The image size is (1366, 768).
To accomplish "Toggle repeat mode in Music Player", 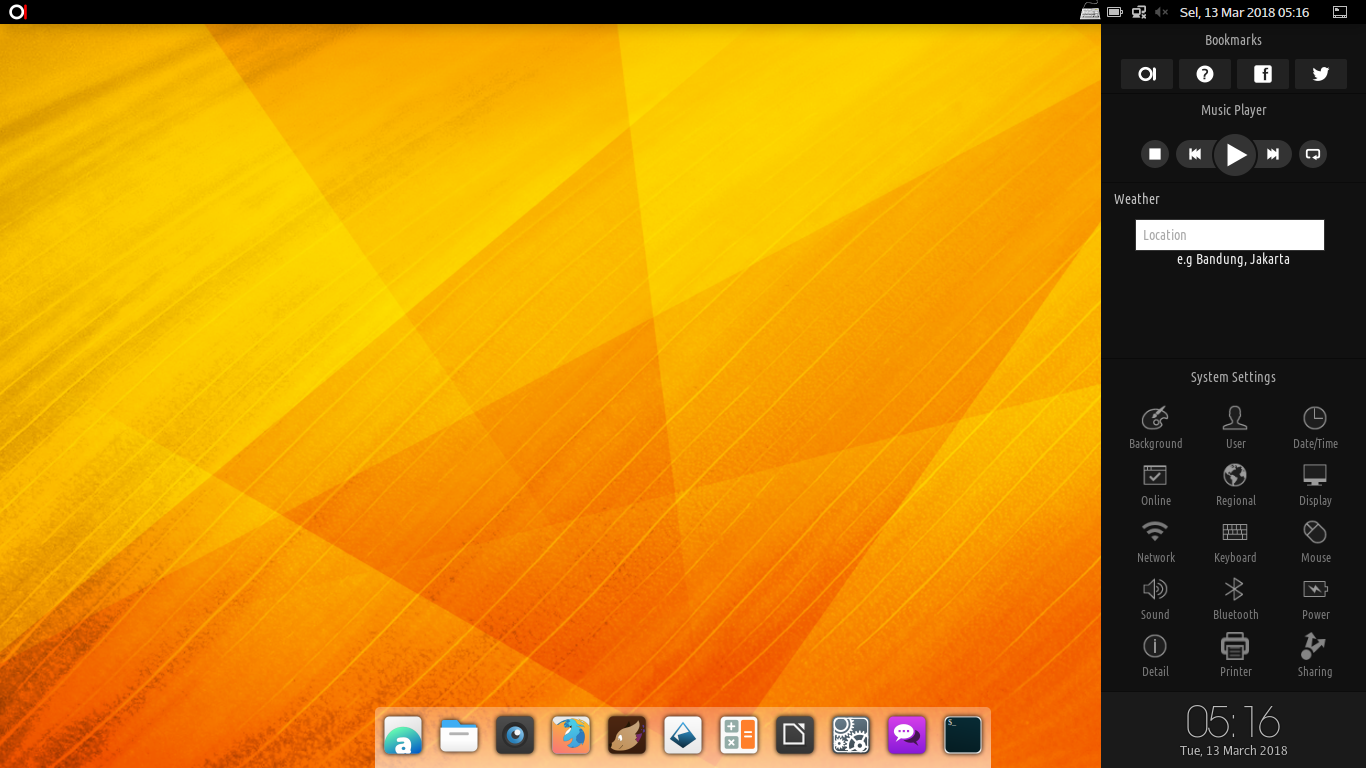I will (1313, 154).
